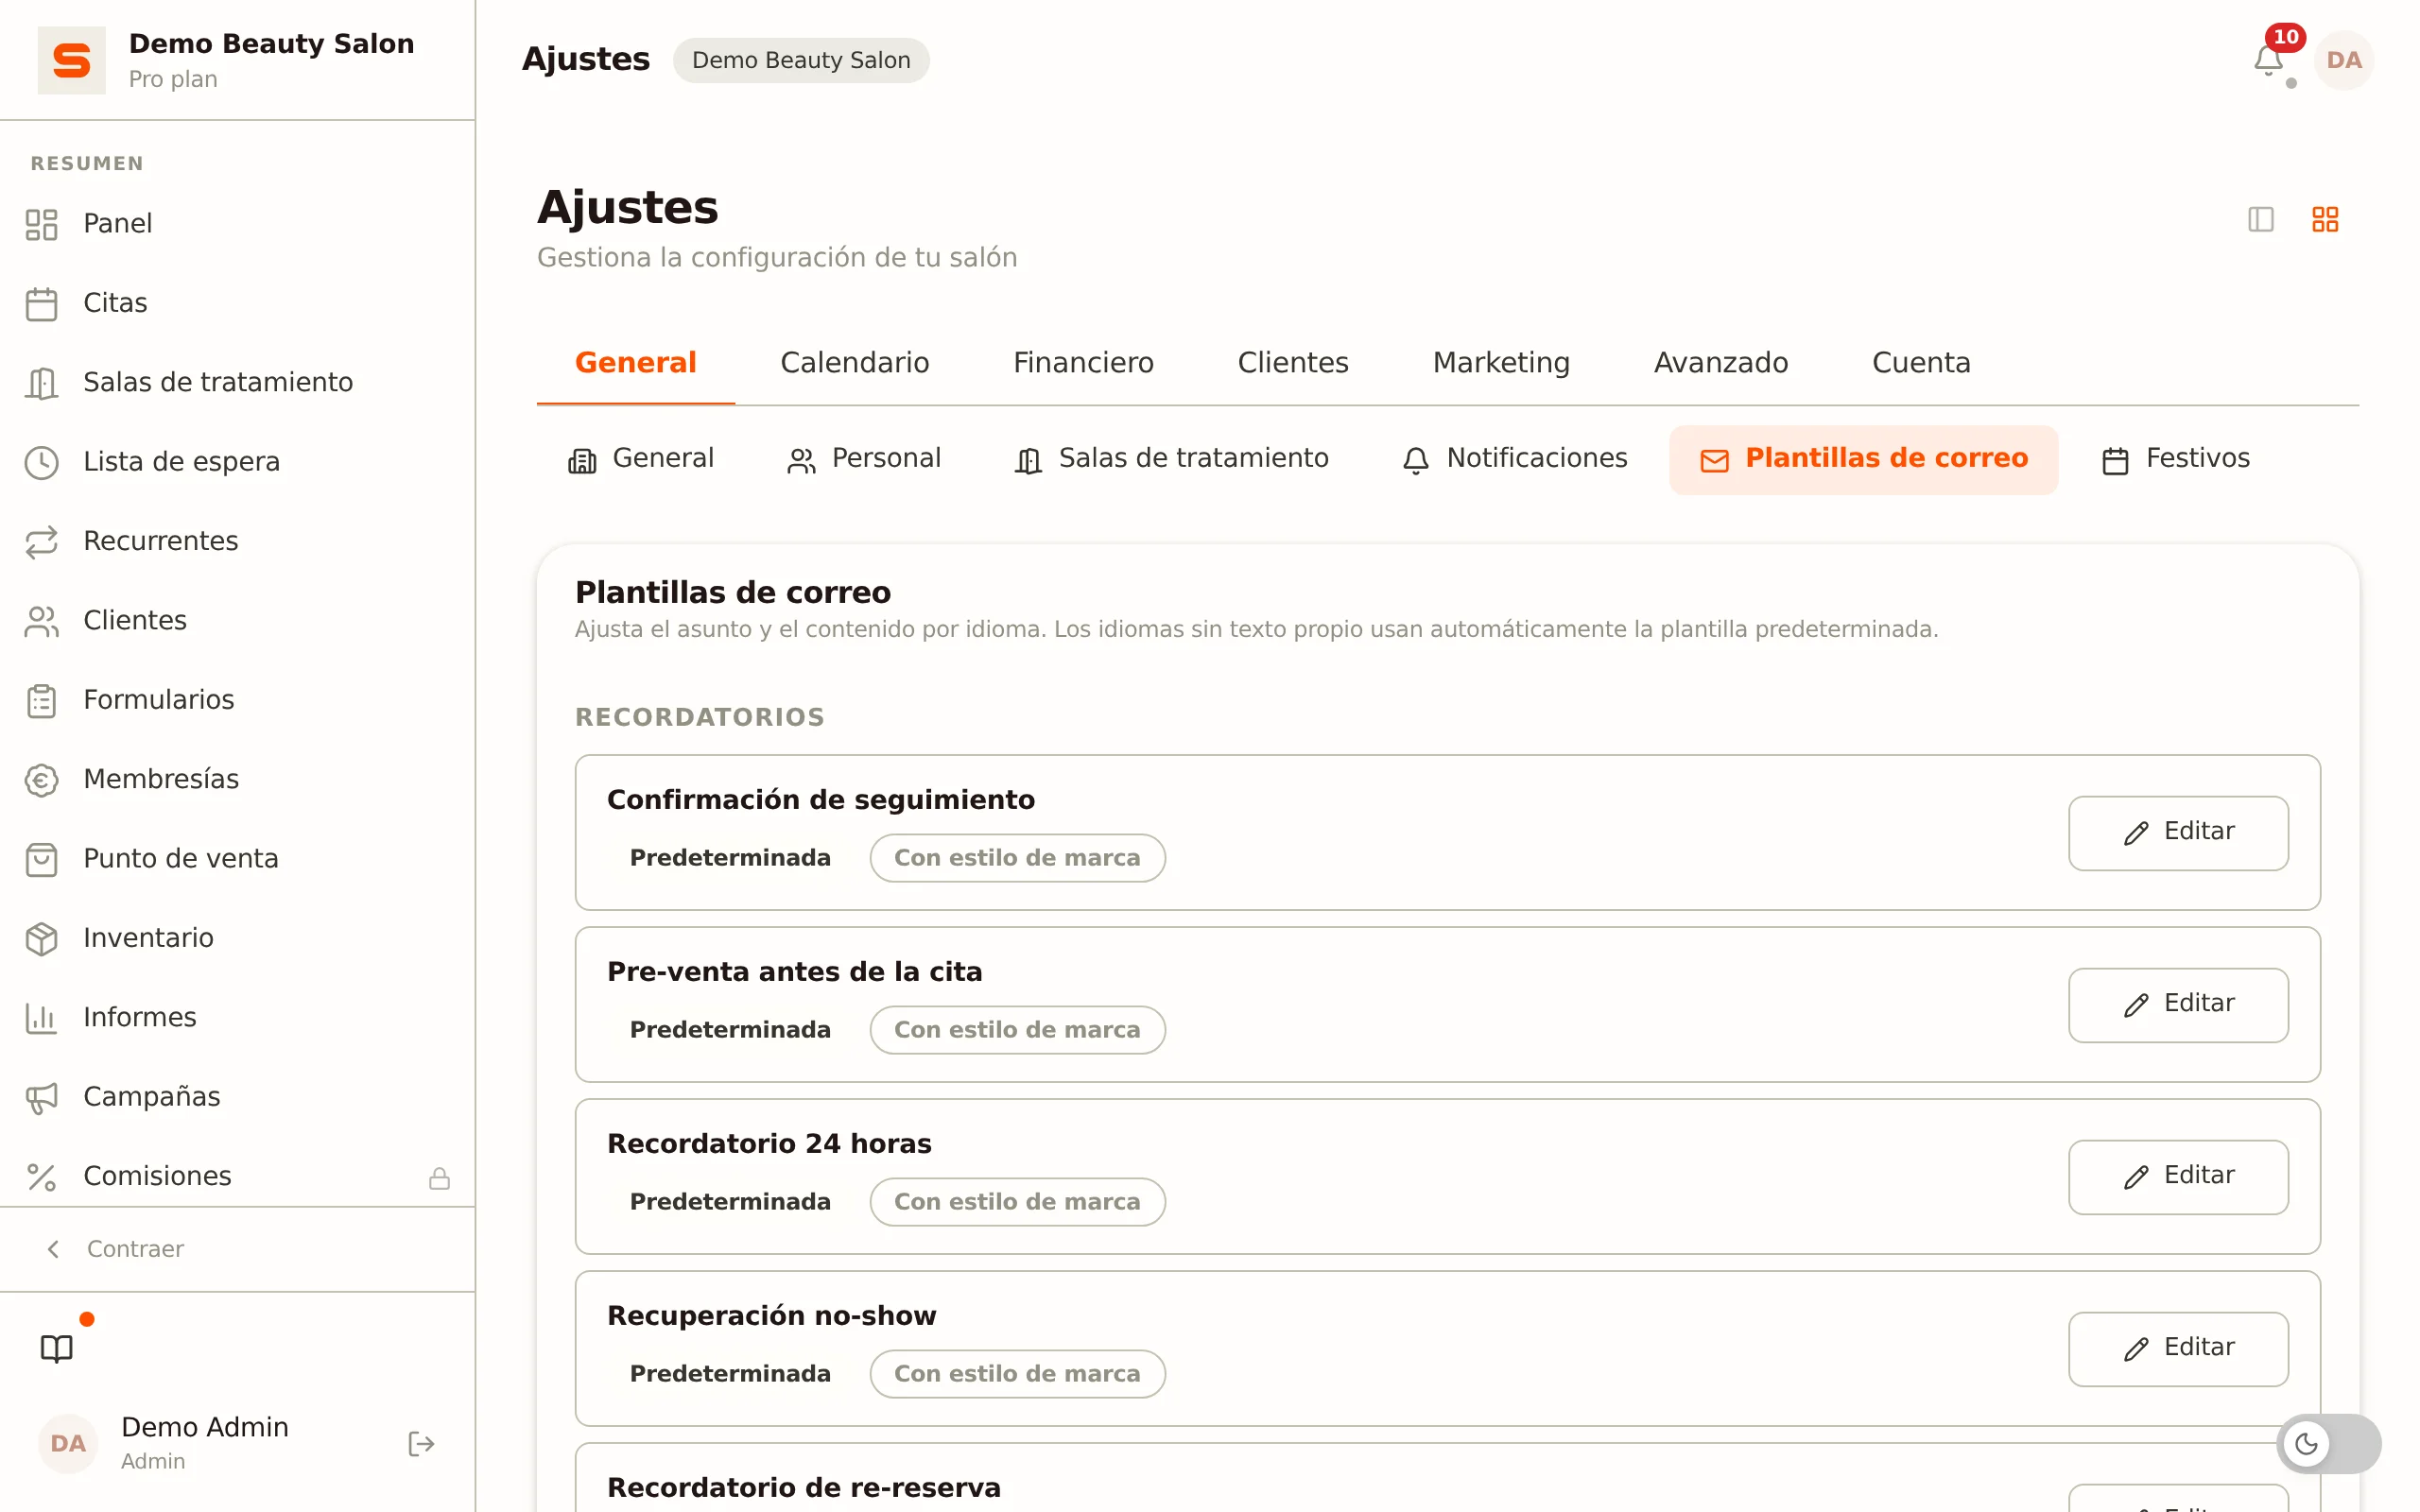Screen dimensions: 2420x1512
Task: Click the RECORDATORIOS section heading
Action: tap(699, 717)
